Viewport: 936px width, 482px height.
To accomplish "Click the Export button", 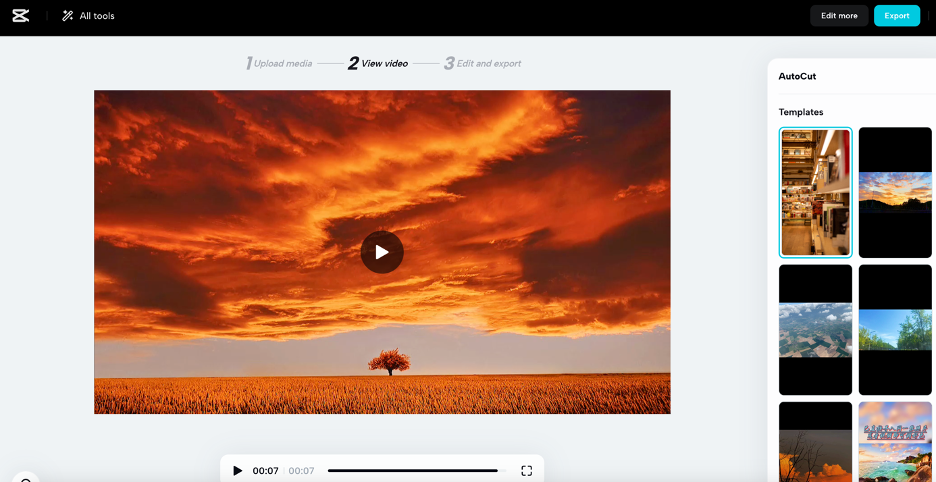I will pyautogui.click(x=897, y=16).
